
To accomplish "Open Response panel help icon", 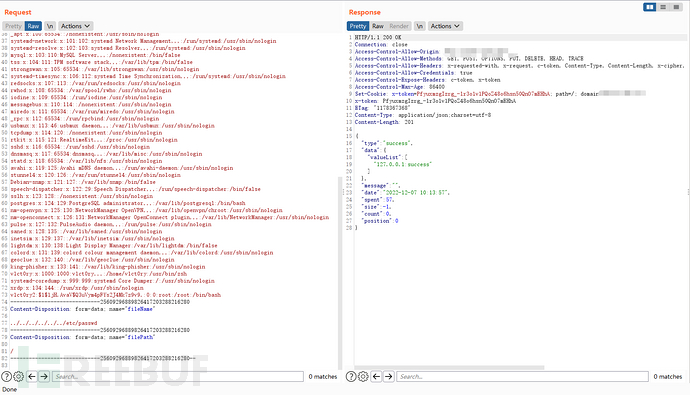I will 351,377.
